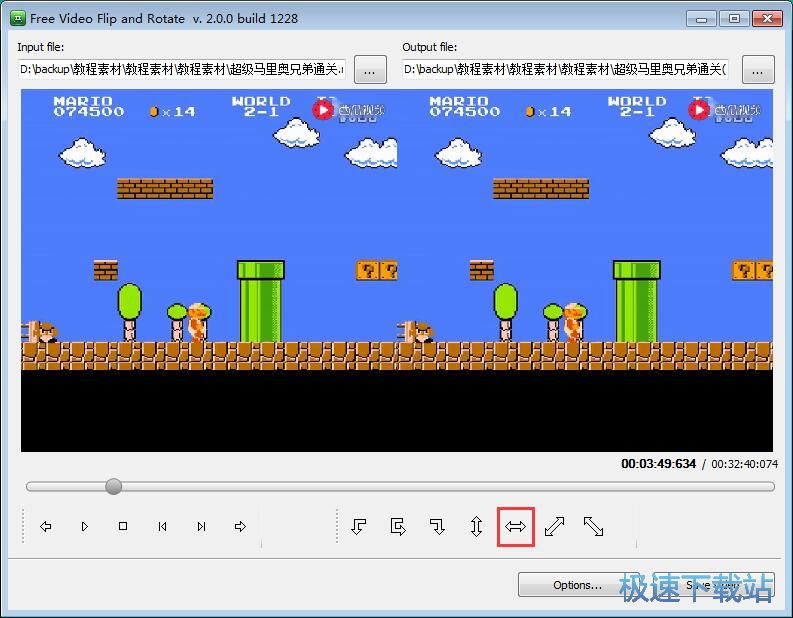The width and height of the screenshot is (793, 618).
Task: Apply the diagonal flip pointing up-right
Action: coord(554,526)
